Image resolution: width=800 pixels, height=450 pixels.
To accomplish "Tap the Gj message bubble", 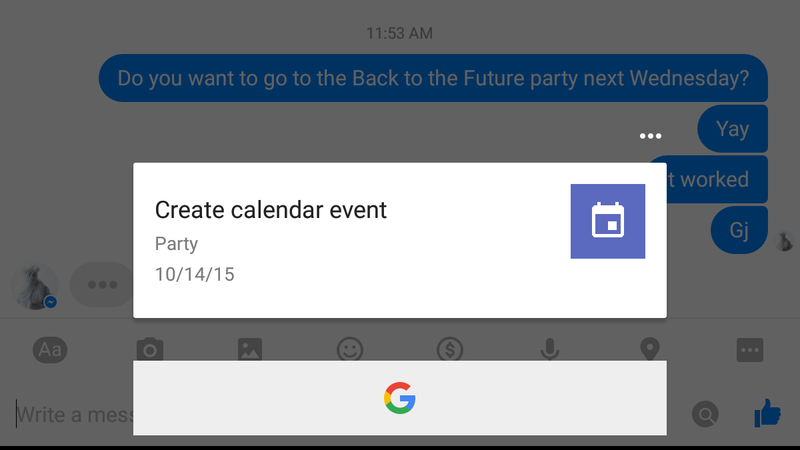I will click(739, 230).
